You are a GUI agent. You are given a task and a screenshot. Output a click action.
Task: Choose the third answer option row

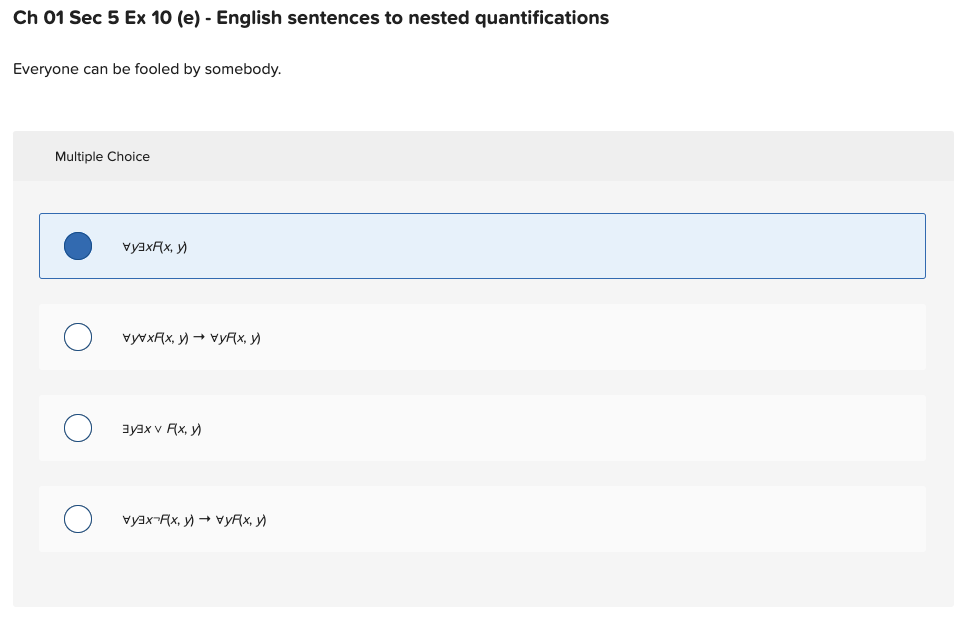pyautogui.click(x=482, y=427)
